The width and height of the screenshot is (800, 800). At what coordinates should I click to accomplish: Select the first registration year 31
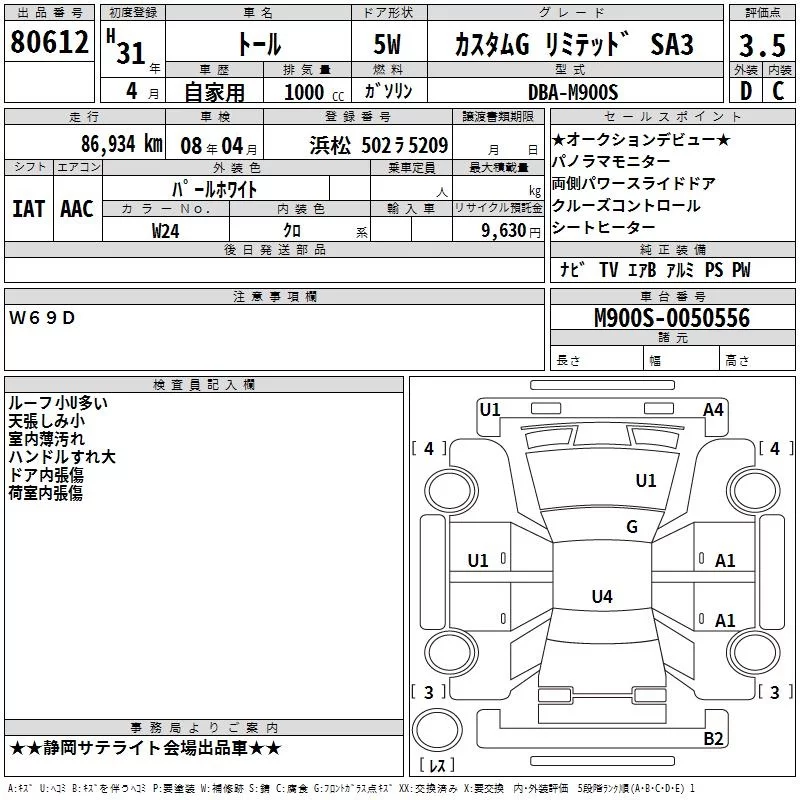131,53
